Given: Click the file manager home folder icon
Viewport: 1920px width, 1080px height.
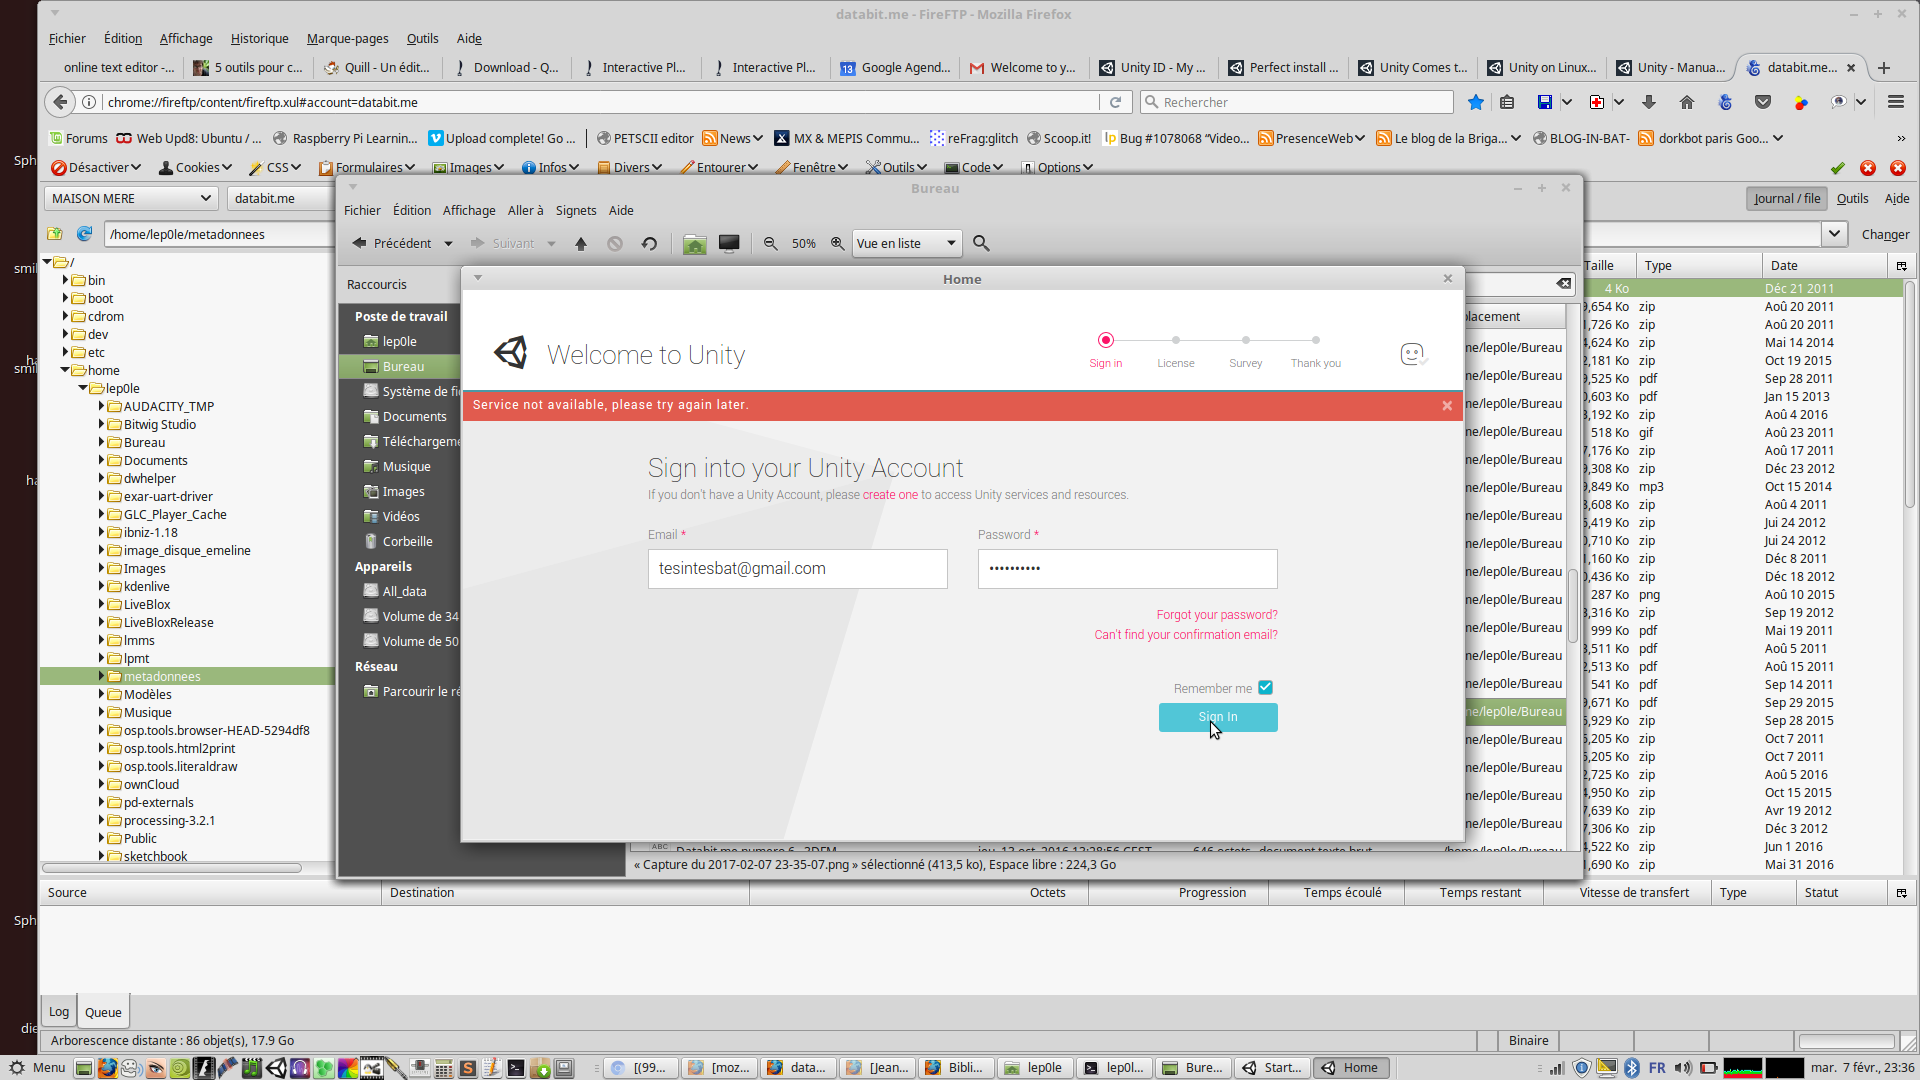Looking at the screenshot, I should 694,244.
